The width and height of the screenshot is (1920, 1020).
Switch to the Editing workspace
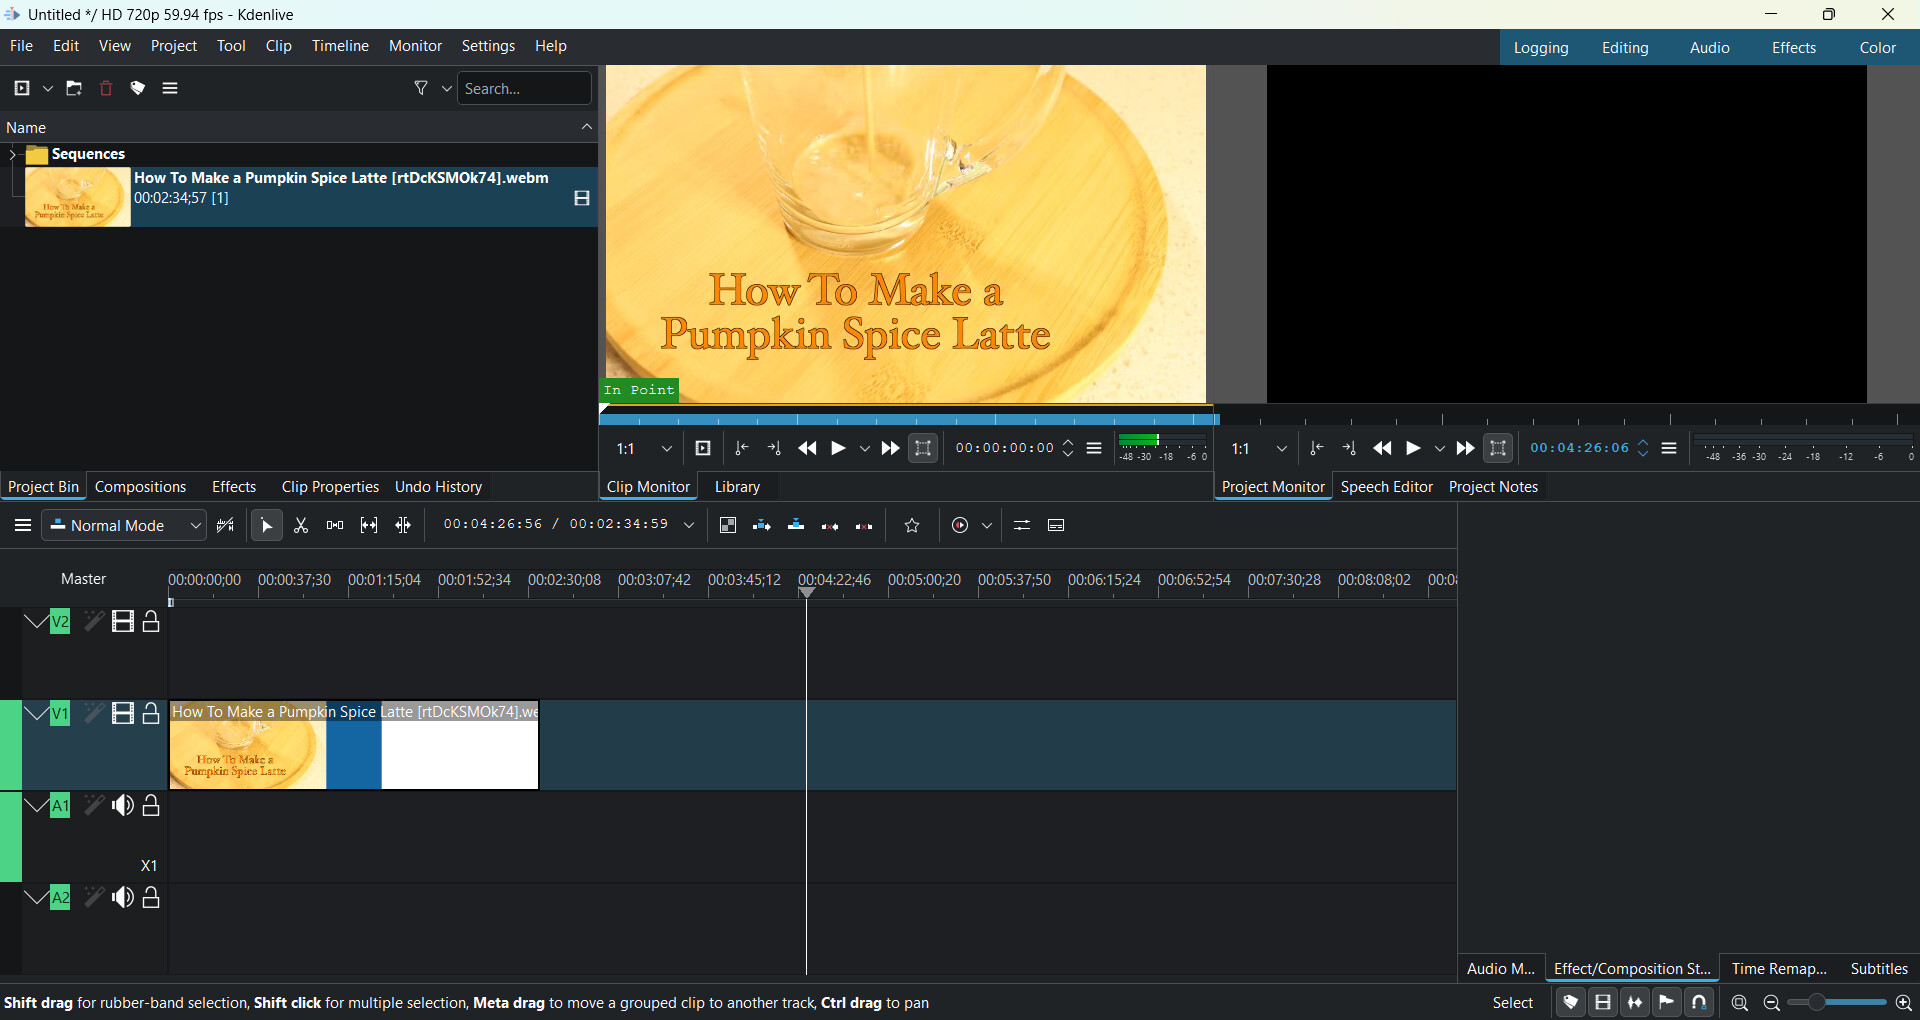(x=1624, y=48)
